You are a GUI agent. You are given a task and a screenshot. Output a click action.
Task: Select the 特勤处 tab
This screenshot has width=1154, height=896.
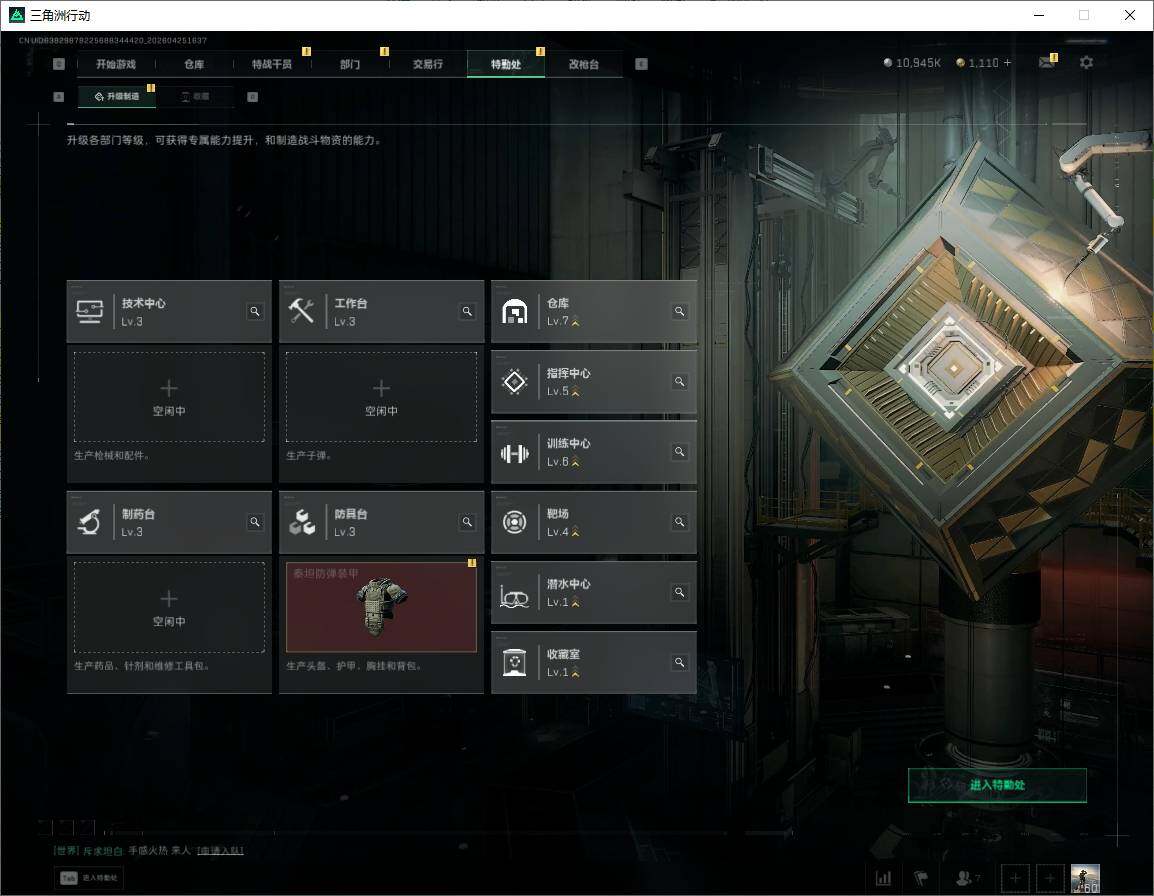506,64
